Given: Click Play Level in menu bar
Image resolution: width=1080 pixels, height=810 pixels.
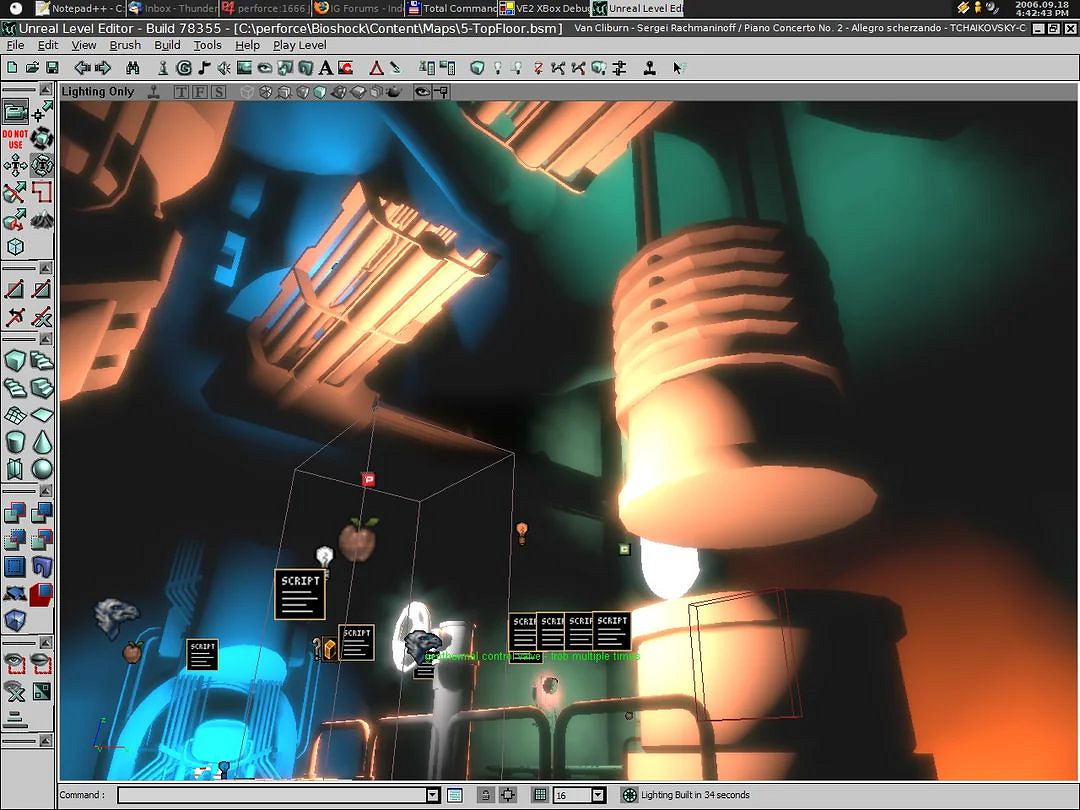Looking at the screenshot, I should point(299,45).
